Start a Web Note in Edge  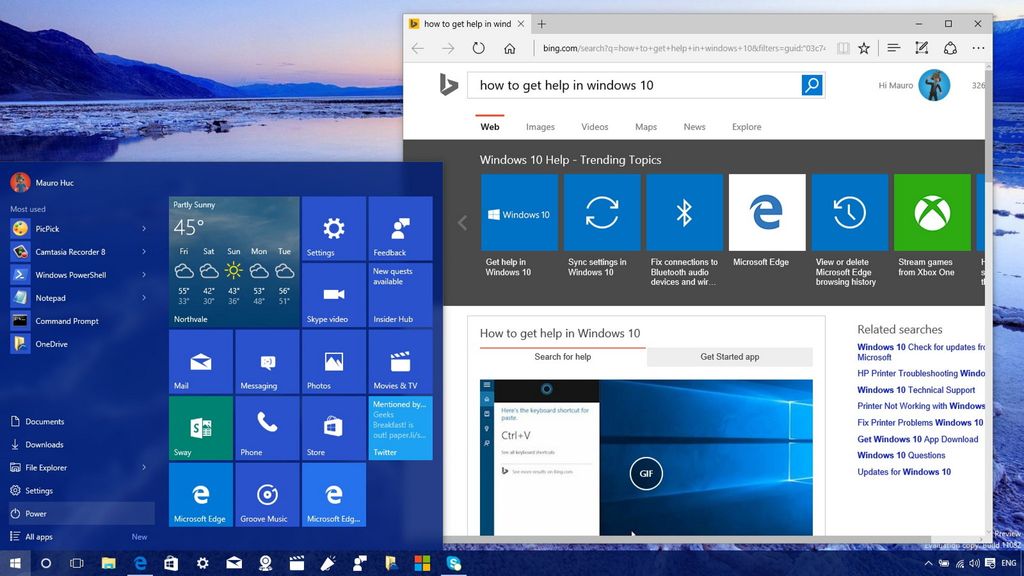pos(921,47)
